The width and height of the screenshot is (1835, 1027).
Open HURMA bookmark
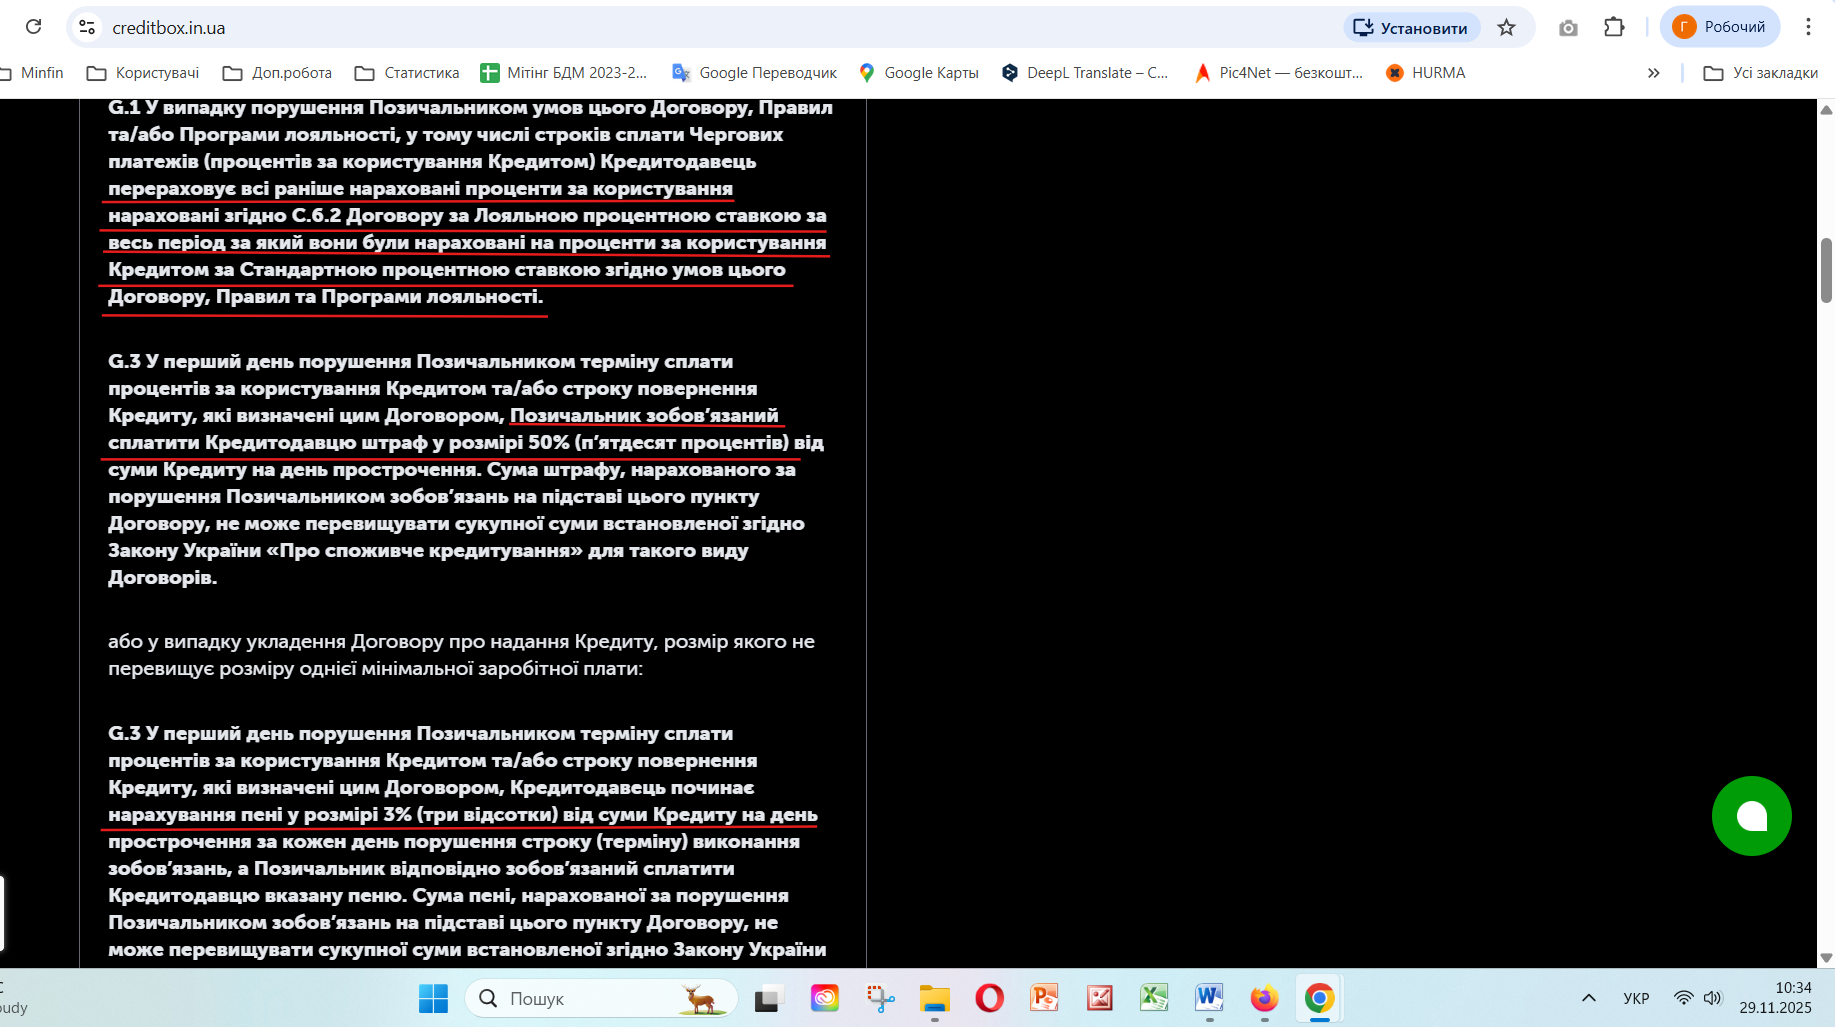[x=1426, y=73]
